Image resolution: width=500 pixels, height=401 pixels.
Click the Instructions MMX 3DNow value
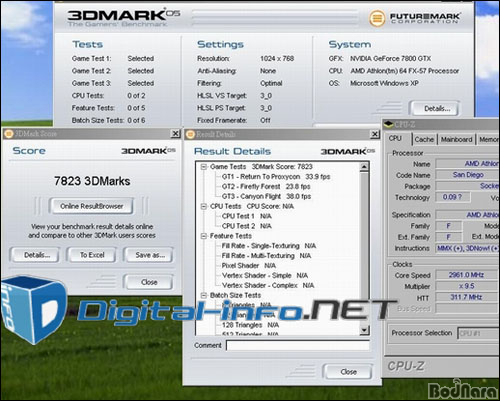468,248
